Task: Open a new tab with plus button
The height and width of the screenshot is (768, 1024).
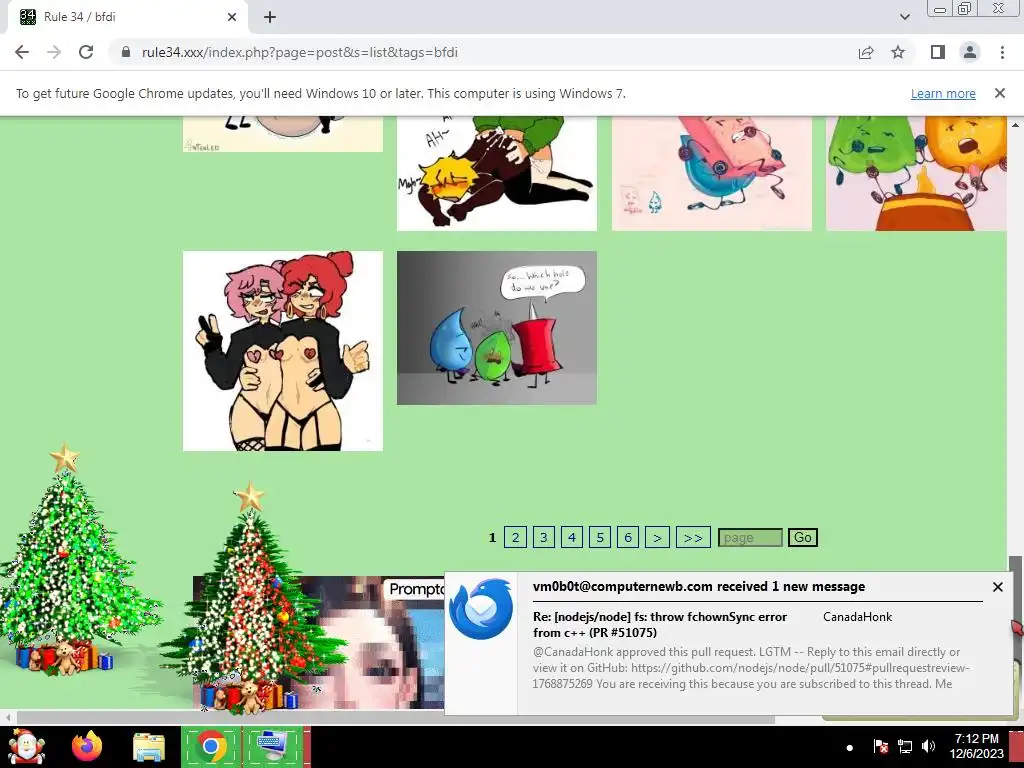Action: [270, 17]
